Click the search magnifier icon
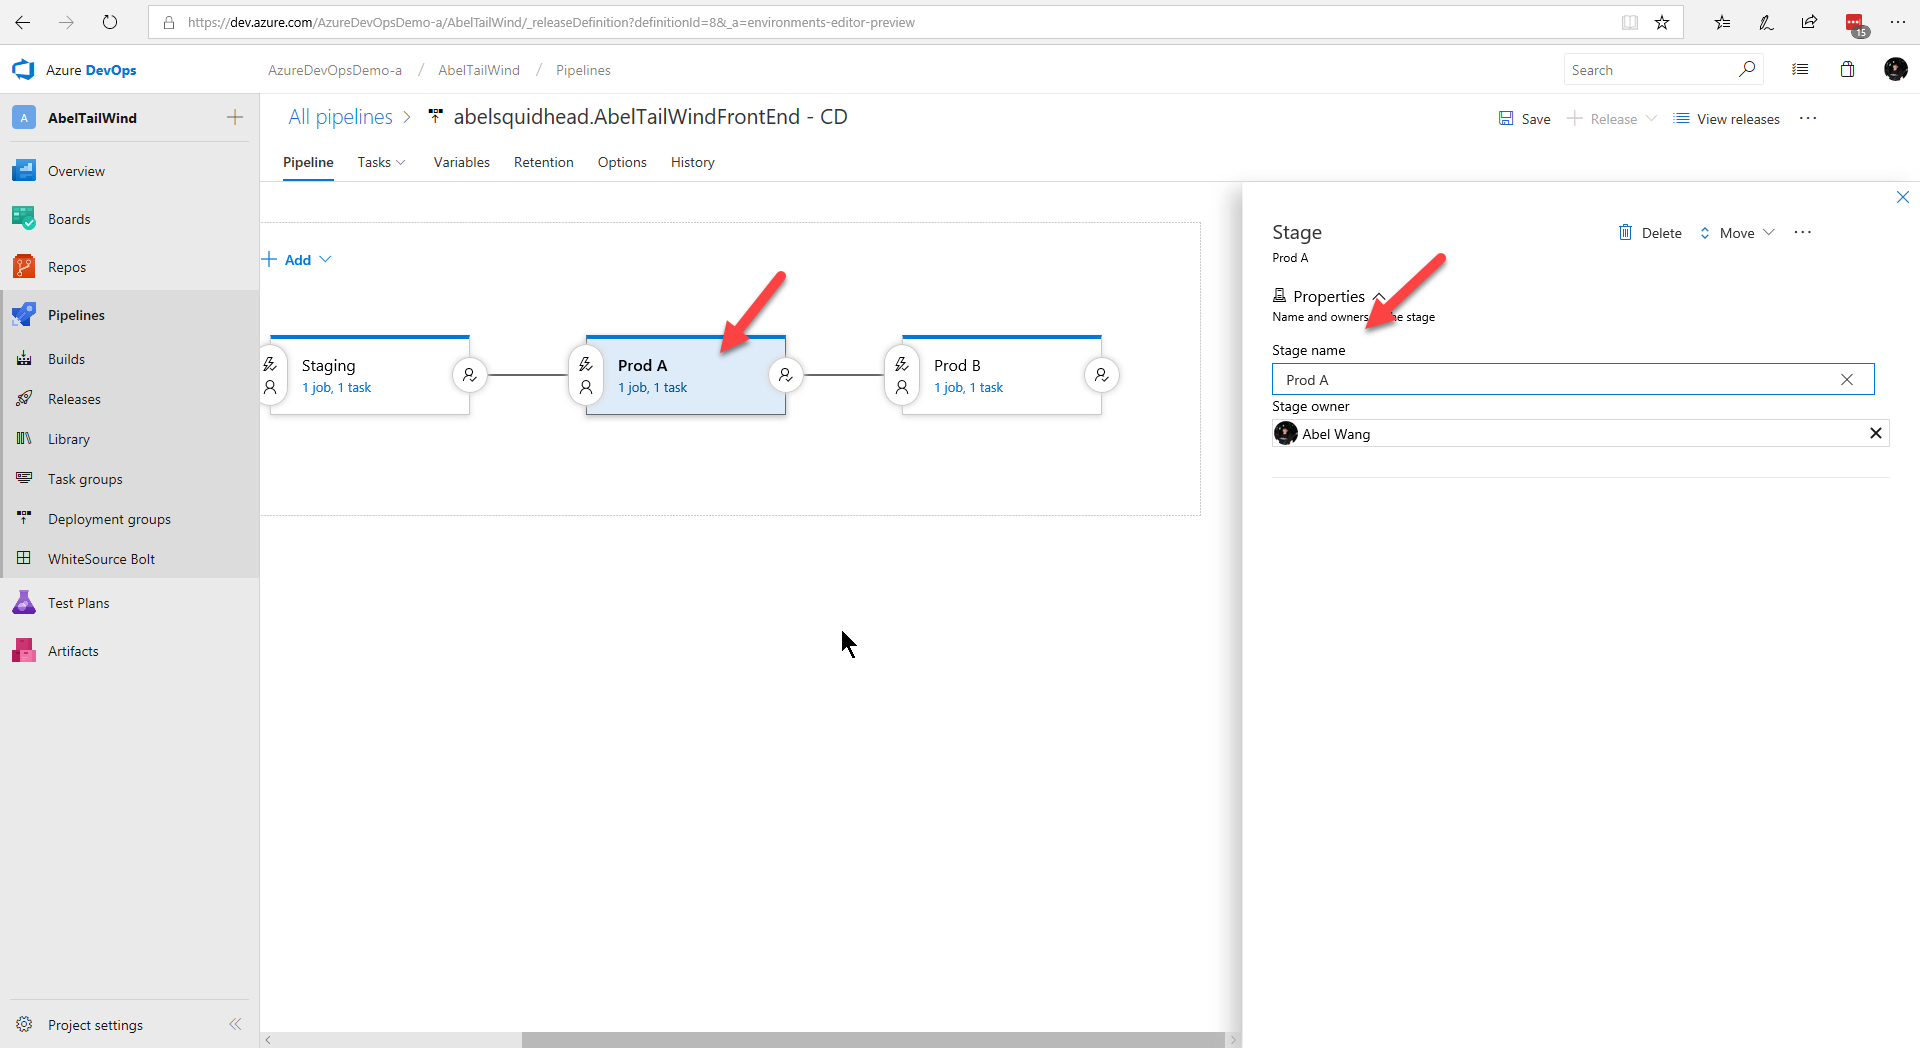Screen dimensions: 1920x1048 click(x=1747, y=69)
